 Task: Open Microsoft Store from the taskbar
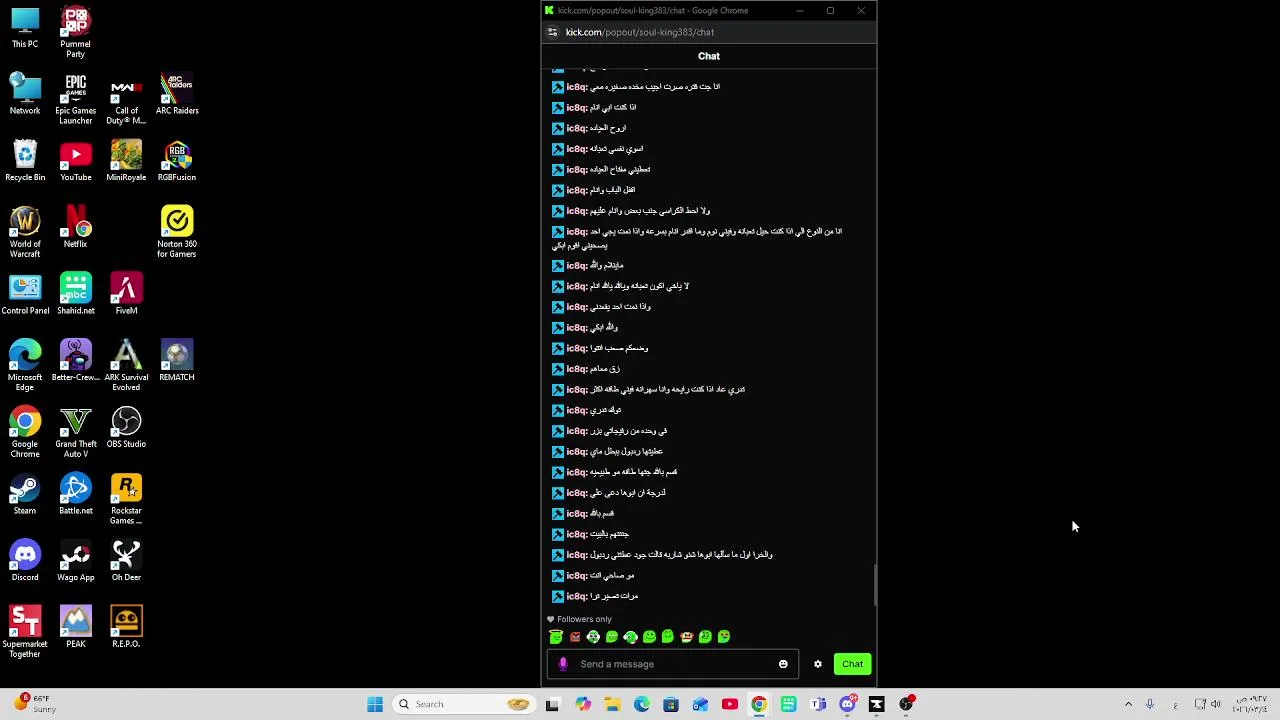[x=671, y=704]
